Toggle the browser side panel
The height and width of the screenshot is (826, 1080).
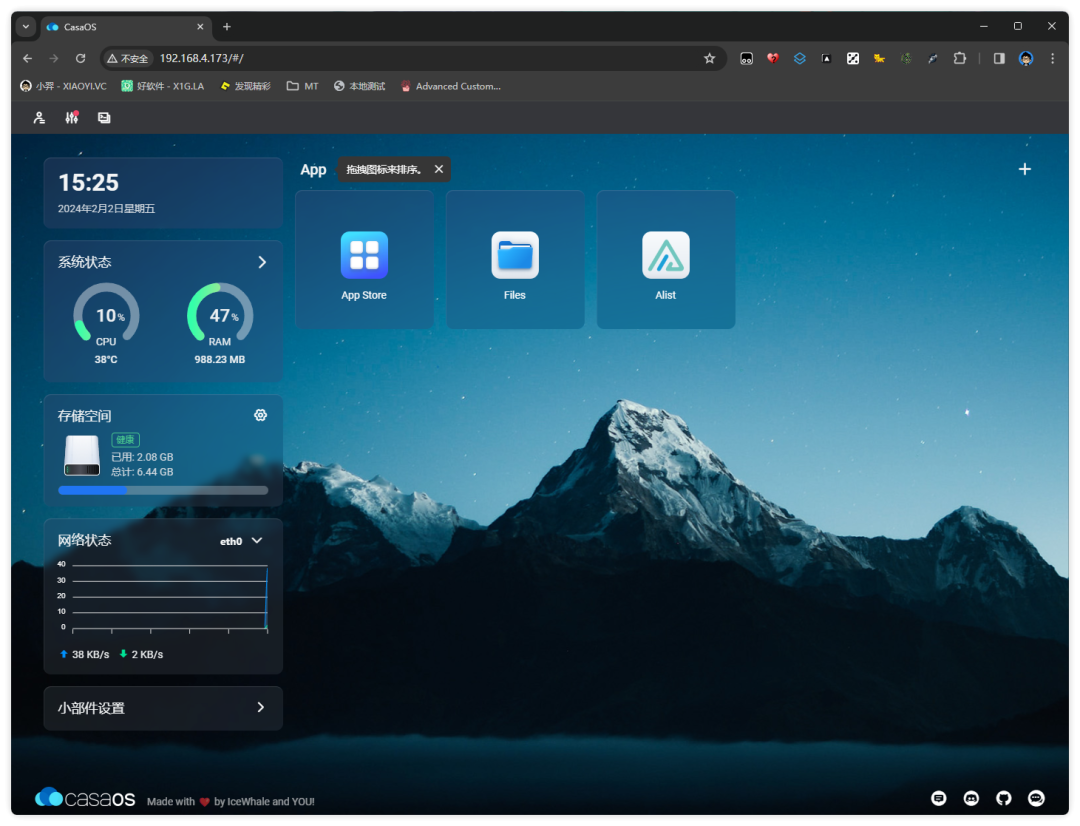(999, 58)
